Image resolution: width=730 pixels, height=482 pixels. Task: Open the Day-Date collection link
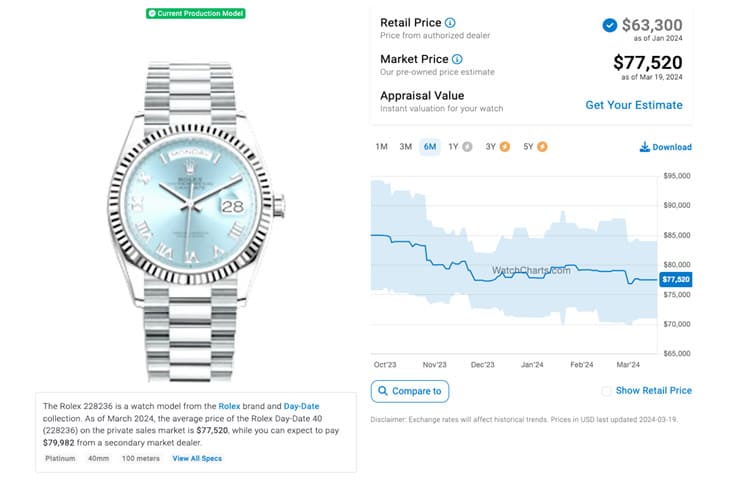coord(301,406)
